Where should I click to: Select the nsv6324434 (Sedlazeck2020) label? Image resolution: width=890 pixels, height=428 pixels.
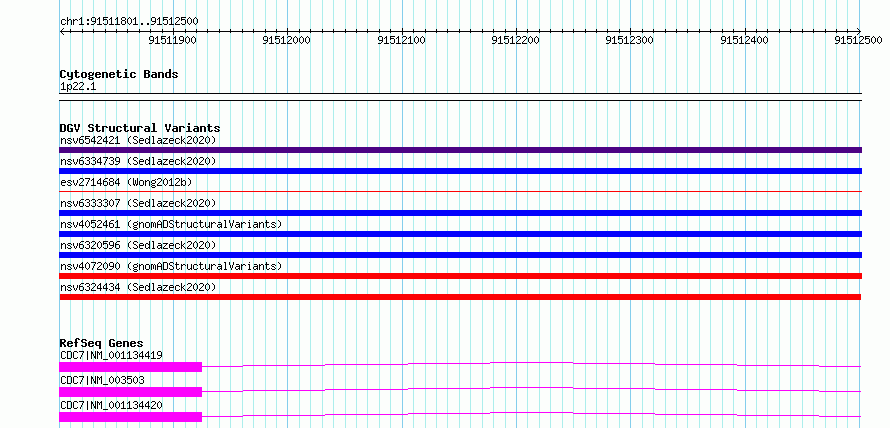tap(138, 287)
